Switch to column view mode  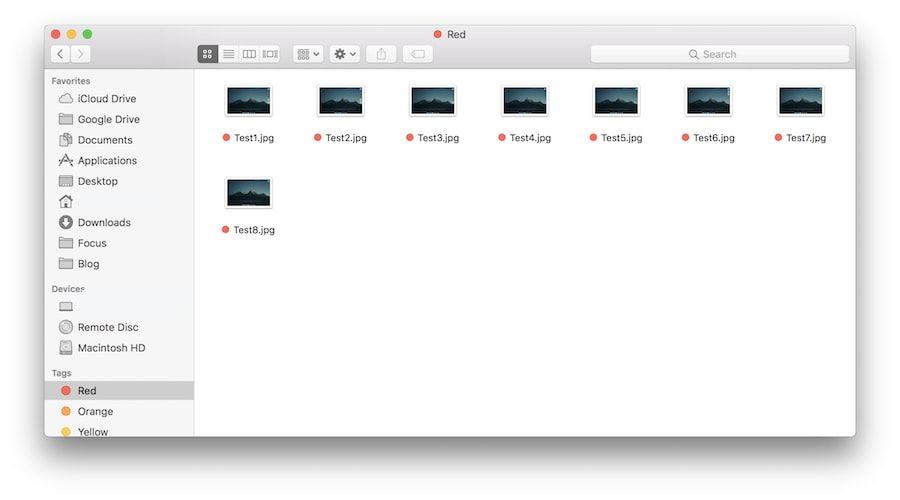point(249,54)
